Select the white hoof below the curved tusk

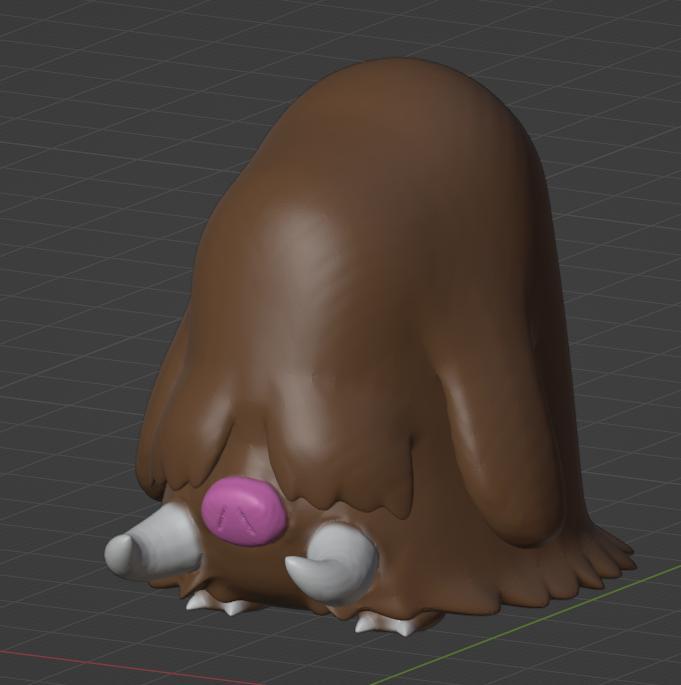point(385,625)
